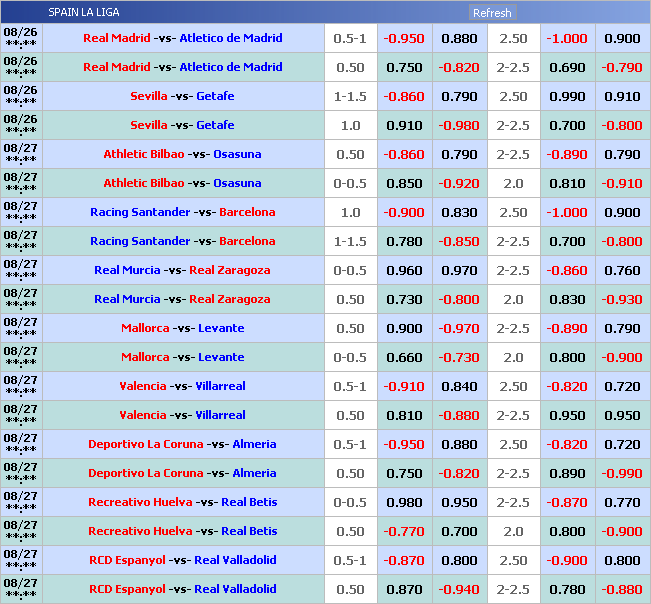Select Real Zaragoza in the 0.960 odds row
This screenshot has height=604, width=651.
(230, 270)
